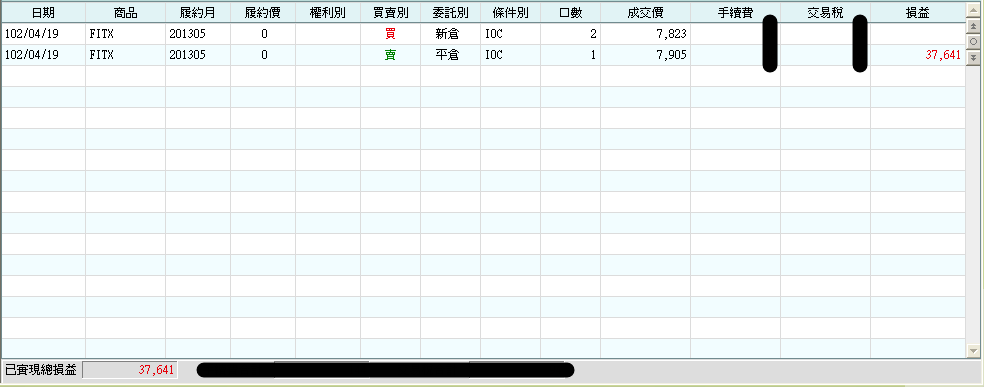The image size is (984, 387).
Task: Click the 201305 cell in the first row
Action: pos(198,34)
